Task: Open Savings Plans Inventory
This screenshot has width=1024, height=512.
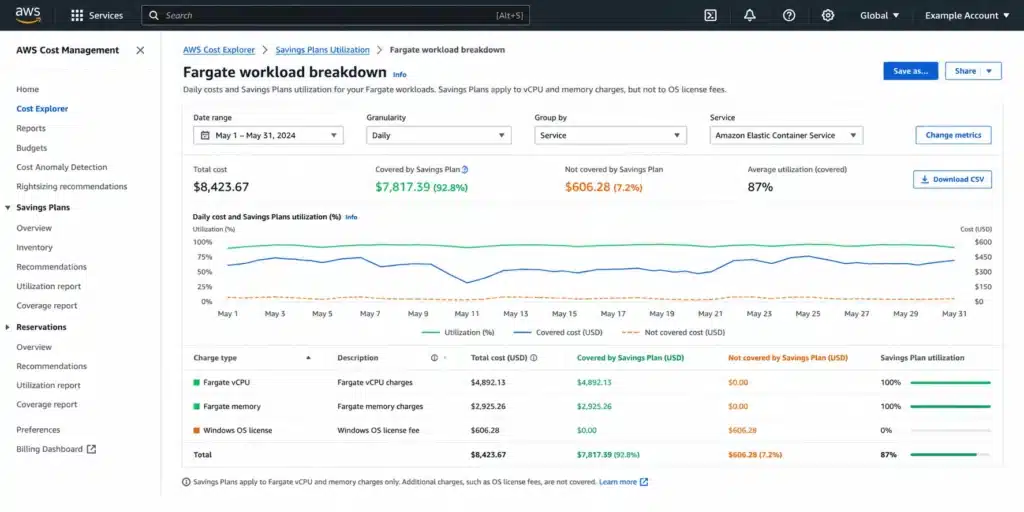Action: (x=35, y=248)
